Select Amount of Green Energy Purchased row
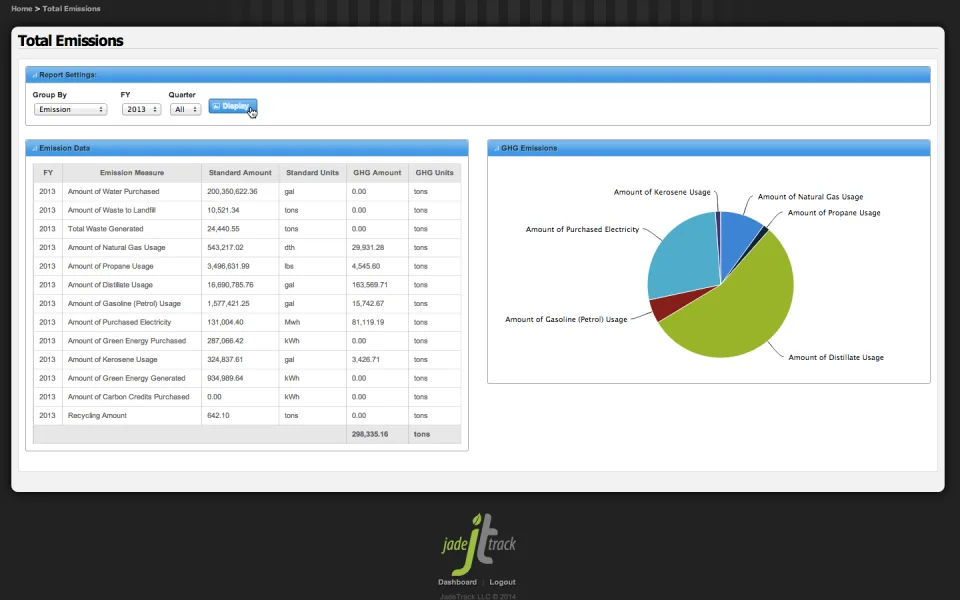960x600 pixels. 247,341
